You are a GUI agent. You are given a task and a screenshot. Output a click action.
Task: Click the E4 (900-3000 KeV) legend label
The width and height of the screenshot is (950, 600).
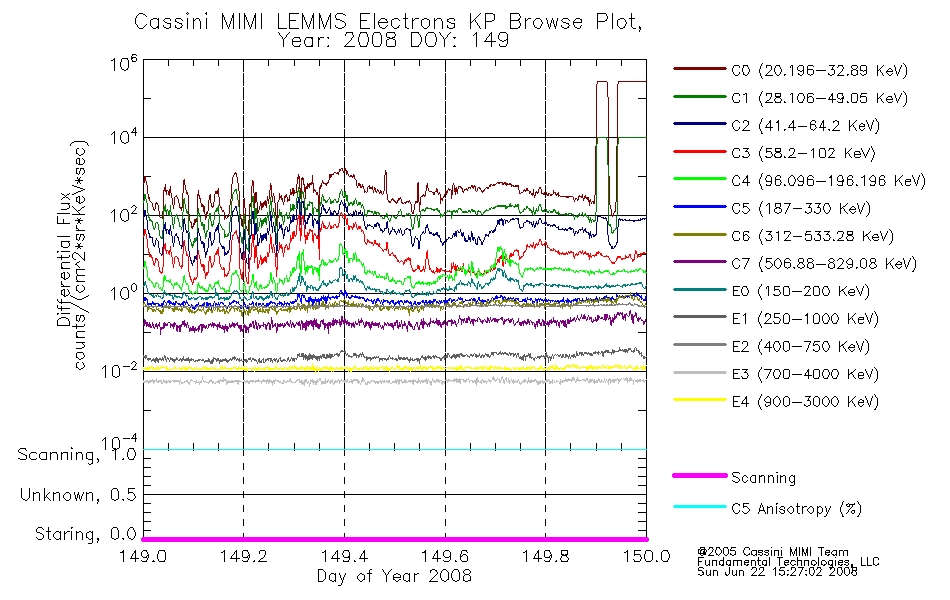pos(805,402)
